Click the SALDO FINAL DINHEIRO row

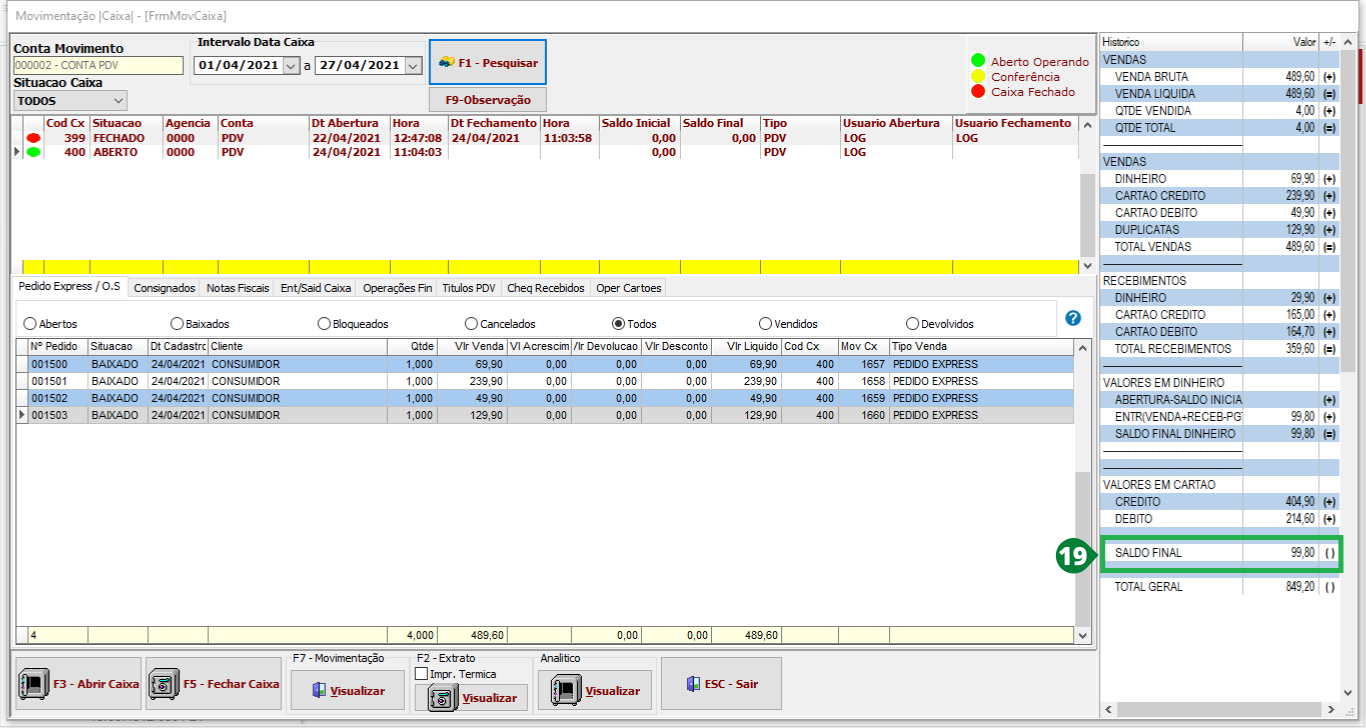1219,434
